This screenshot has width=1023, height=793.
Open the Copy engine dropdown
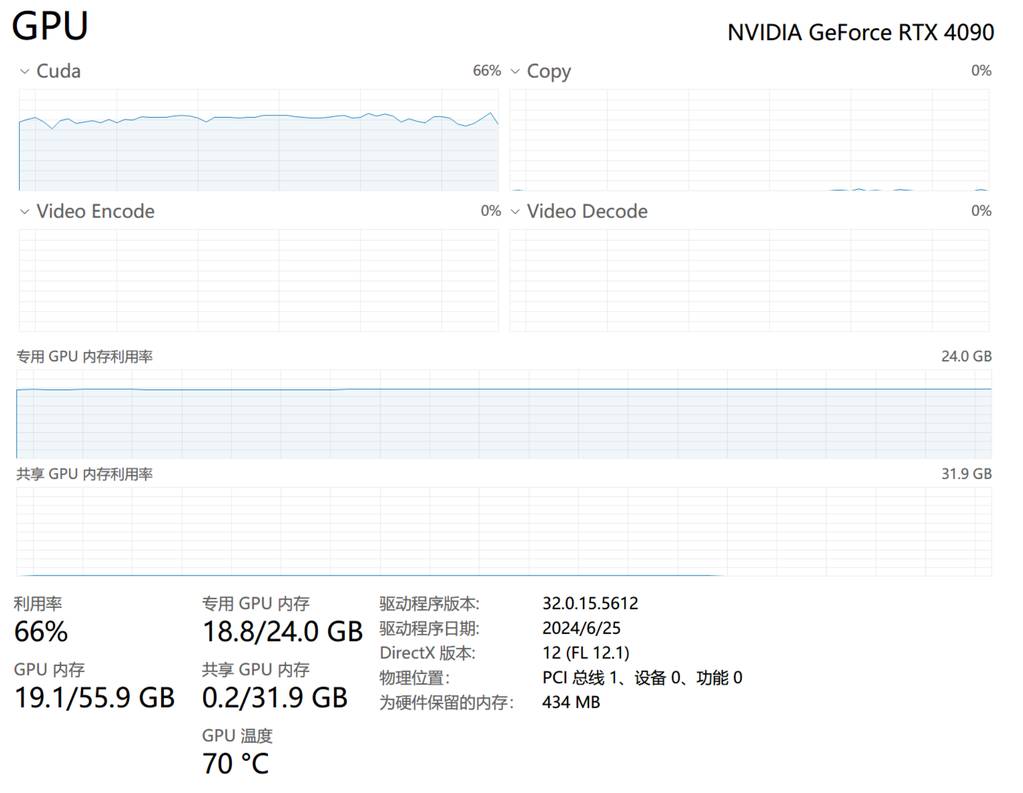(x=516, y=72)
